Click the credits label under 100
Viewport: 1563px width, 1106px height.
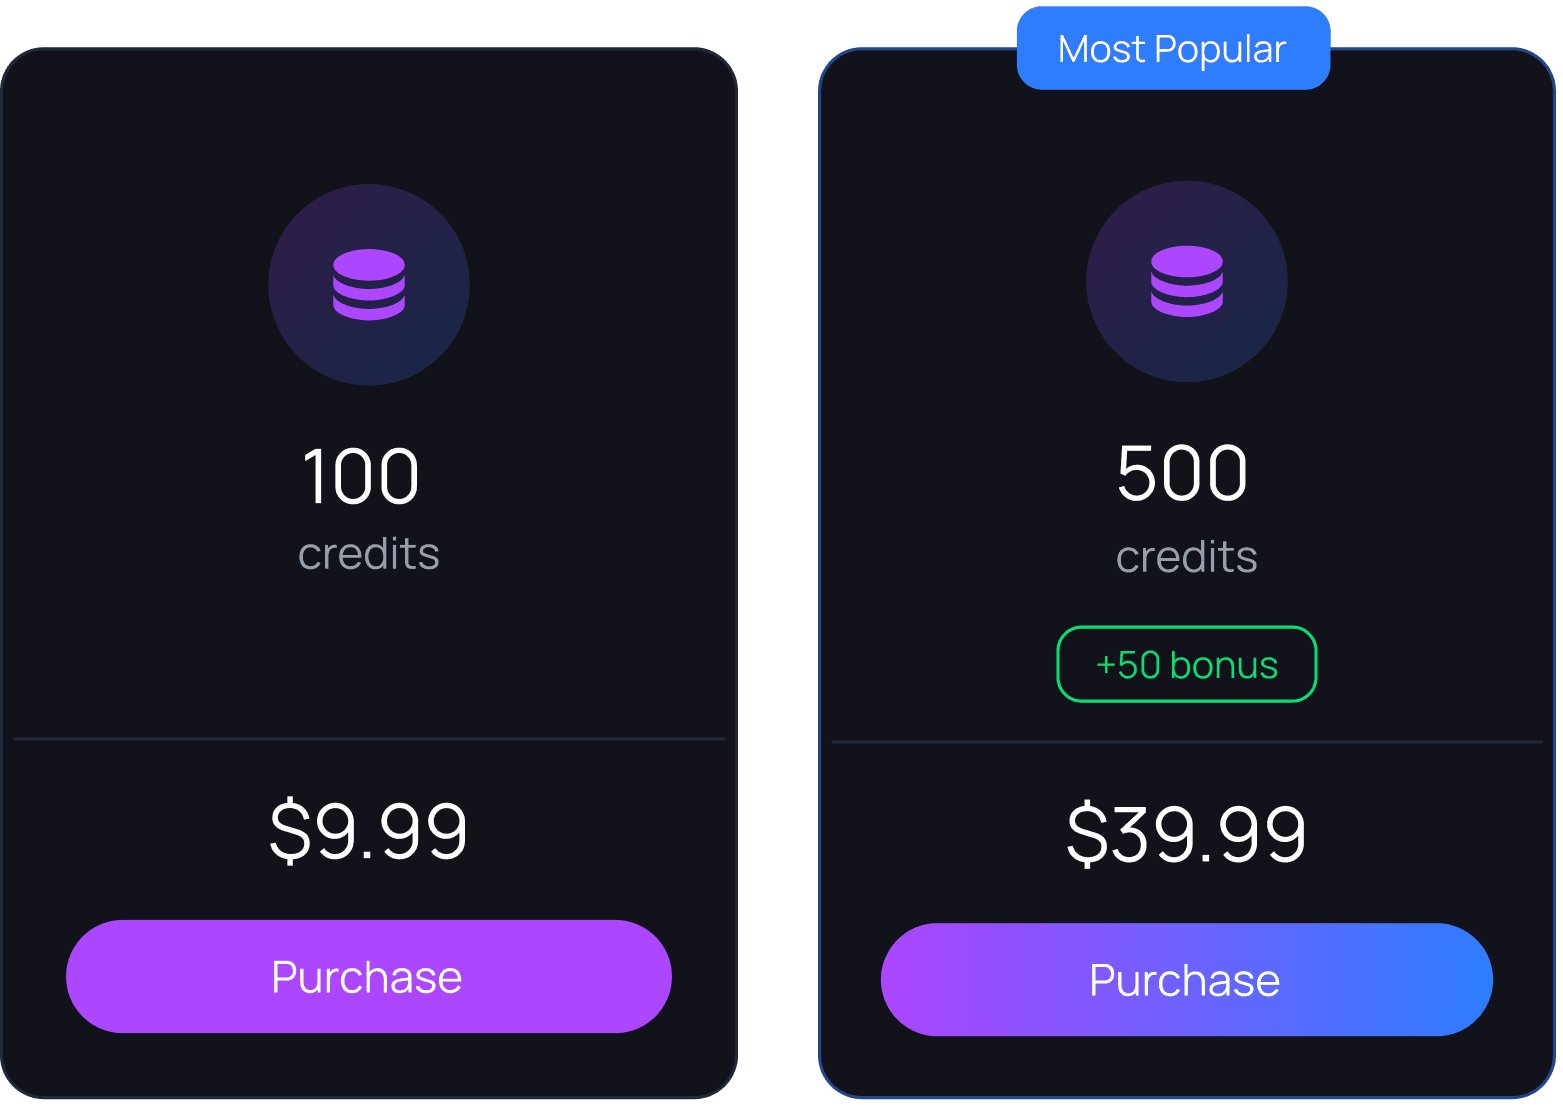click(369, 554)
